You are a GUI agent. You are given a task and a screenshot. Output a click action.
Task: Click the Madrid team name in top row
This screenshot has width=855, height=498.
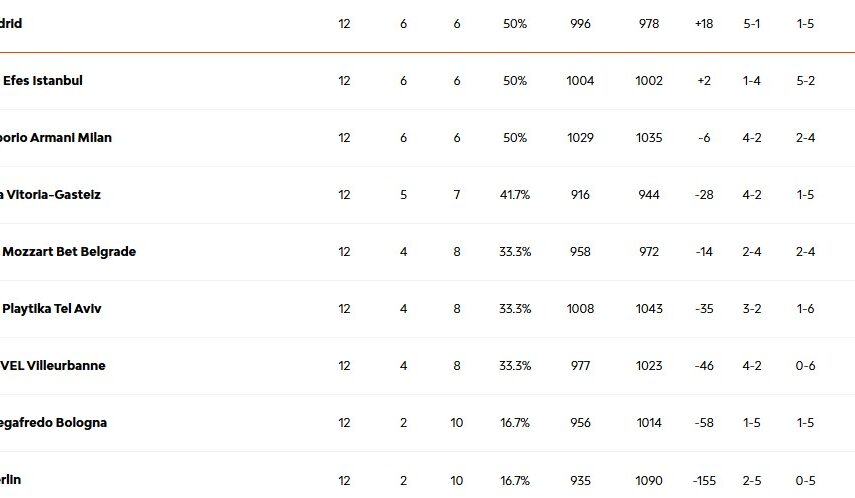pos(11,24)
